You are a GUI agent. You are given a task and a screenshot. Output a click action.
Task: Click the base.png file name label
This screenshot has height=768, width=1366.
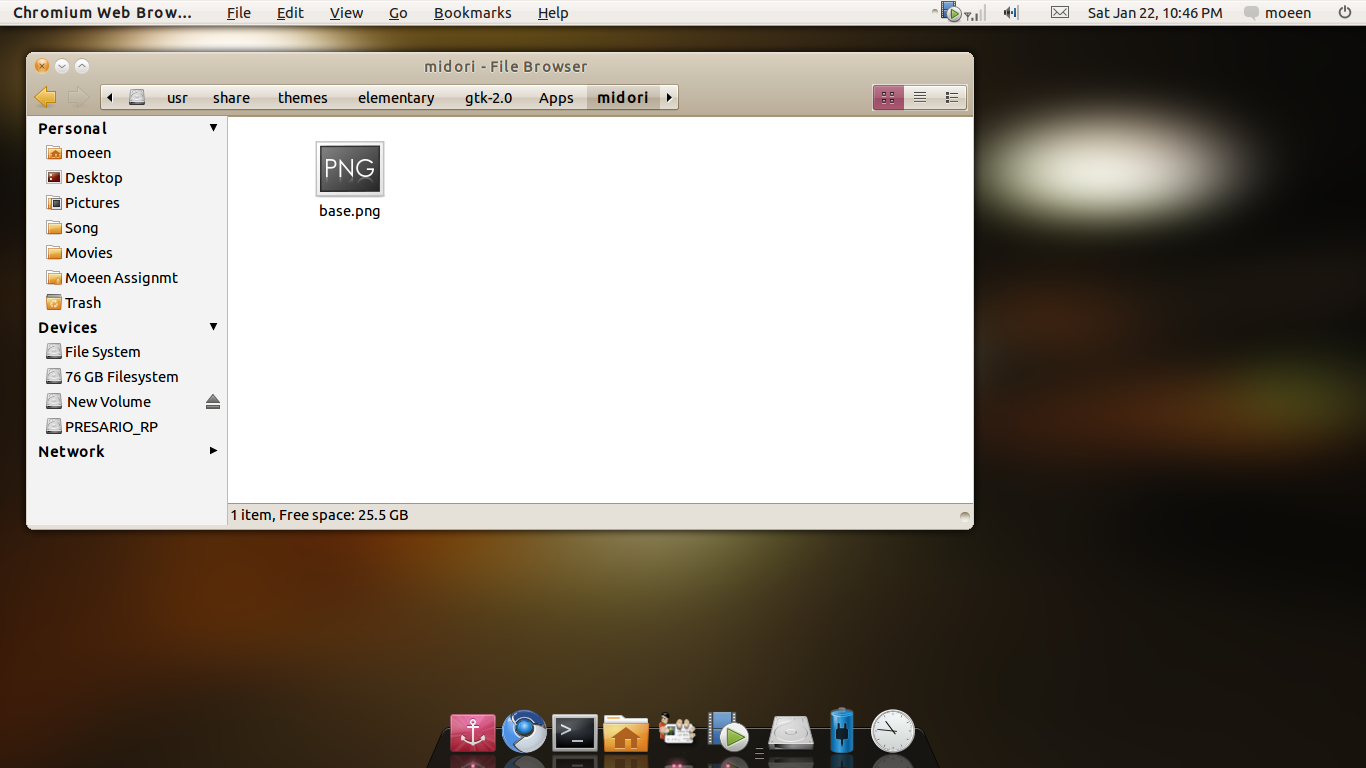coord(350,211)
